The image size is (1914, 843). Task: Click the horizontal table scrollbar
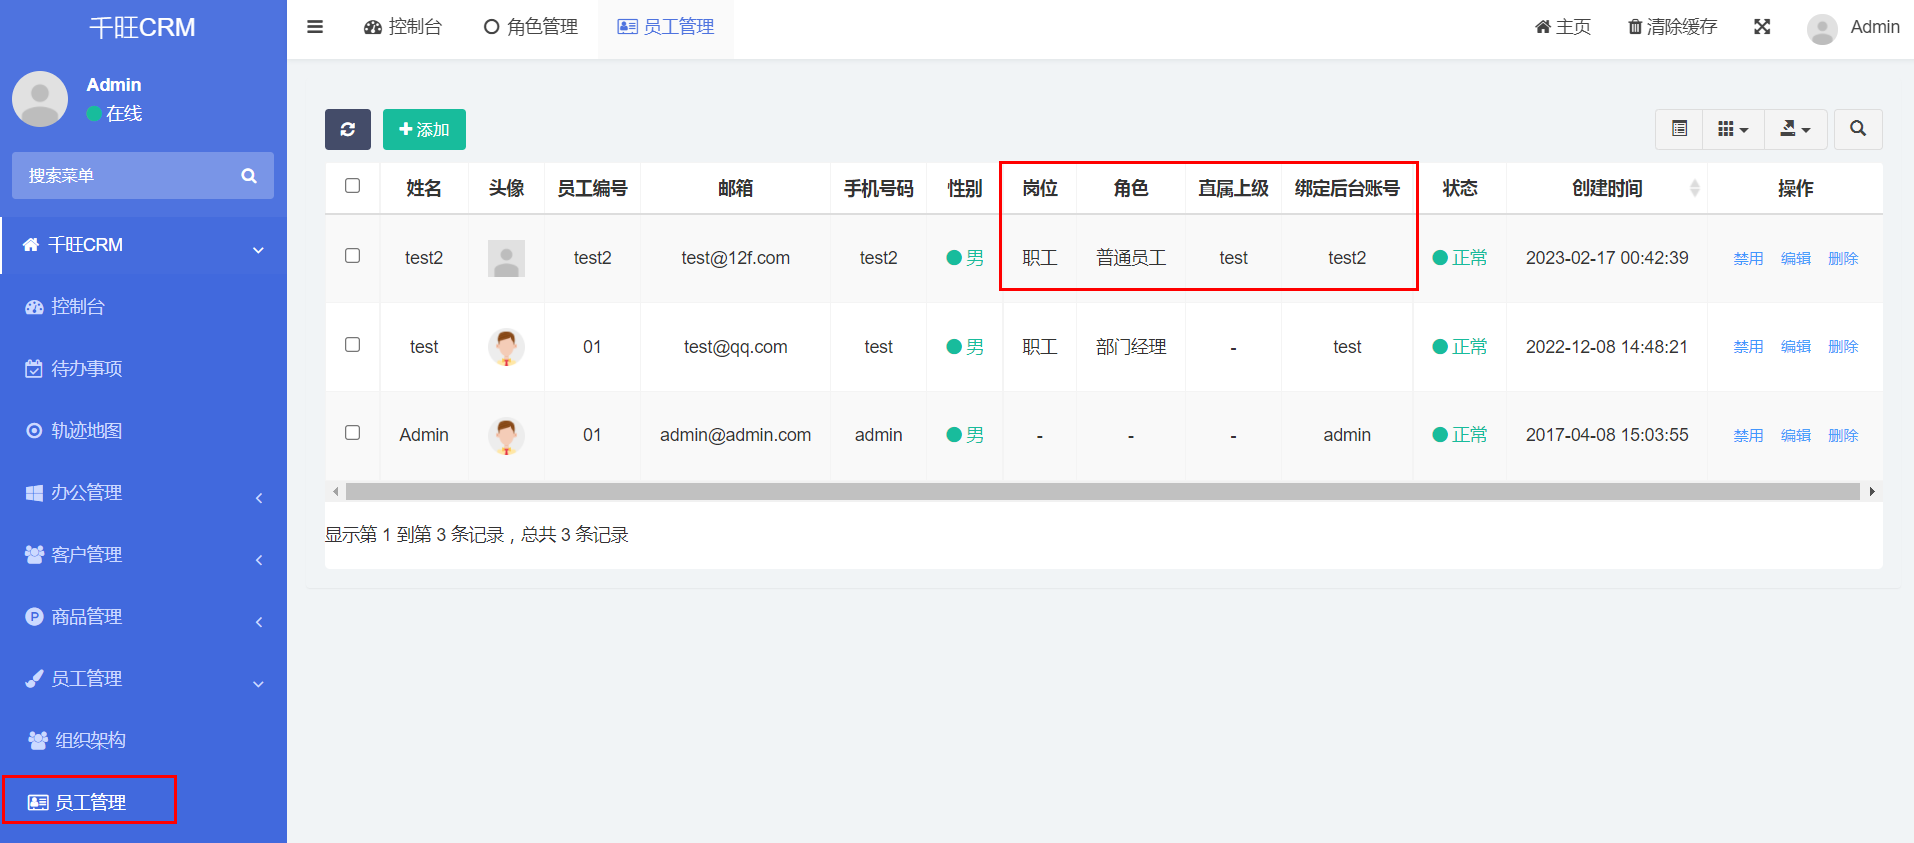pyautogui.click(x=1102, y=492)
